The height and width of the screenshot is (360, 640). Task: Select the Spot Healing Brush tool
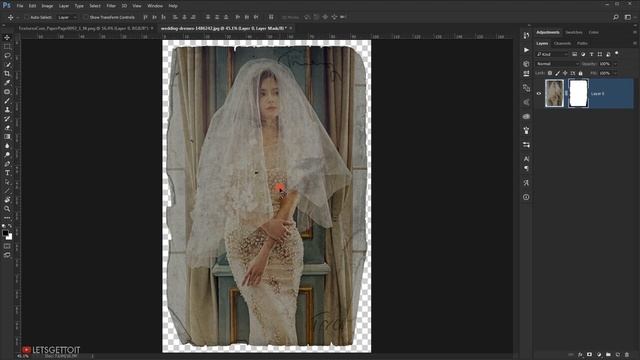point(7,92)
